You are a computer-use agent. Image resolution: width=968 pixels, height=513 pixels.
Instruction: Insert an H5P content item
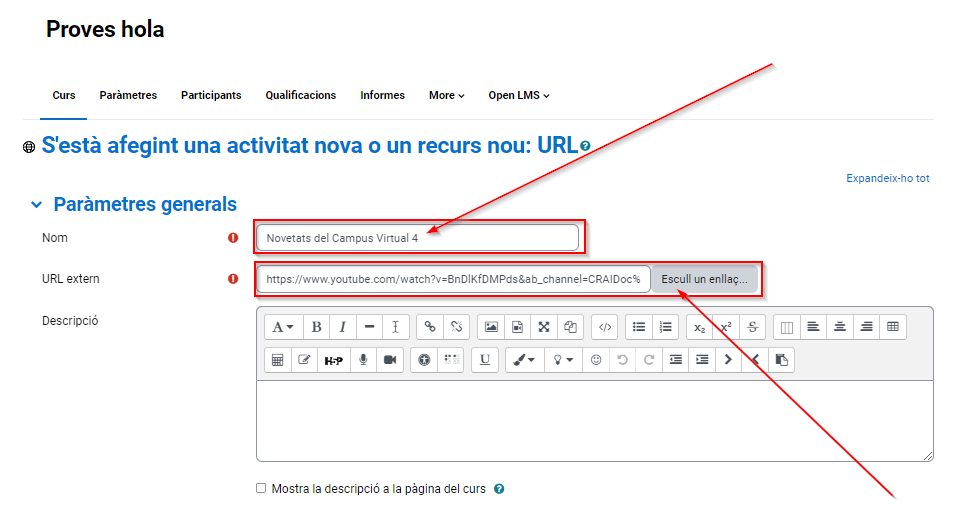333,360
